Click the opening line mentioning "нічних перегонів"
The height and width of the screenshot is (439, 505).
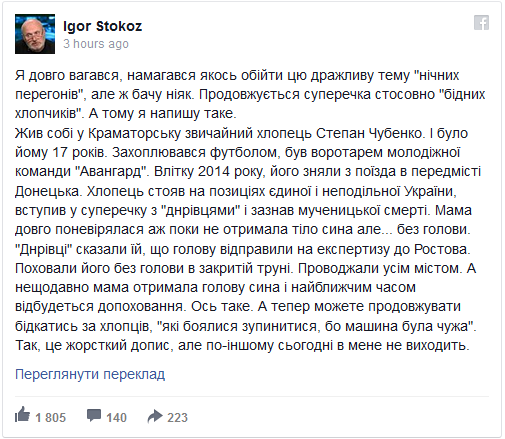[237, 76]
